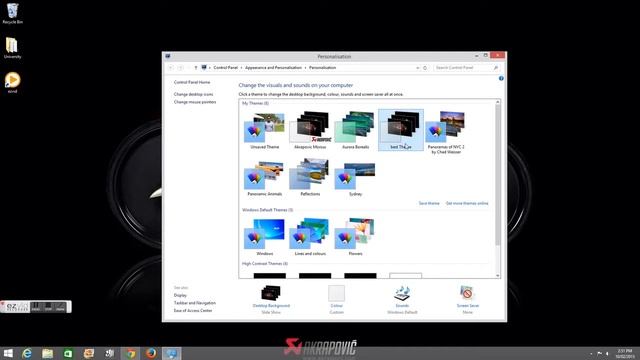Show hidden system tray icons
This screenshot has width=640, height=360.
pyautogui.click(x=591, y=353)
